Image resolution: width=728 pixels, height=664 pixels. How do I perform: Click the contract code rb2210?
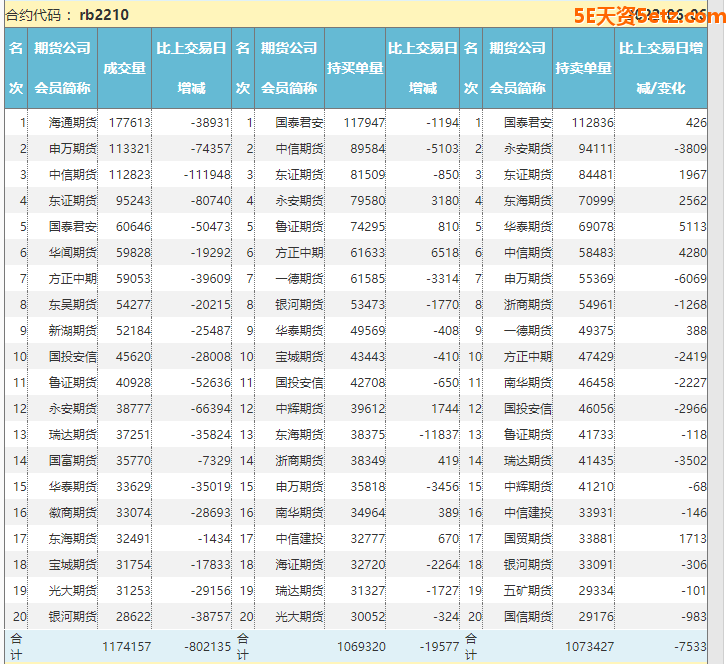(104, 15)
